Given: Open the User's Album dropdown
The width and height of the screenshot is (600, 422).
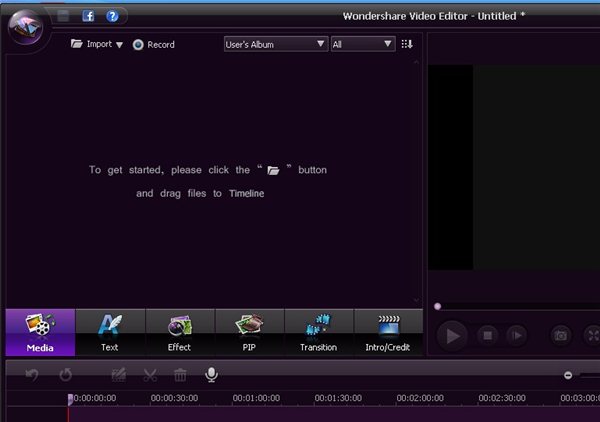Looking at the screenshot, I should coord(276,44).
